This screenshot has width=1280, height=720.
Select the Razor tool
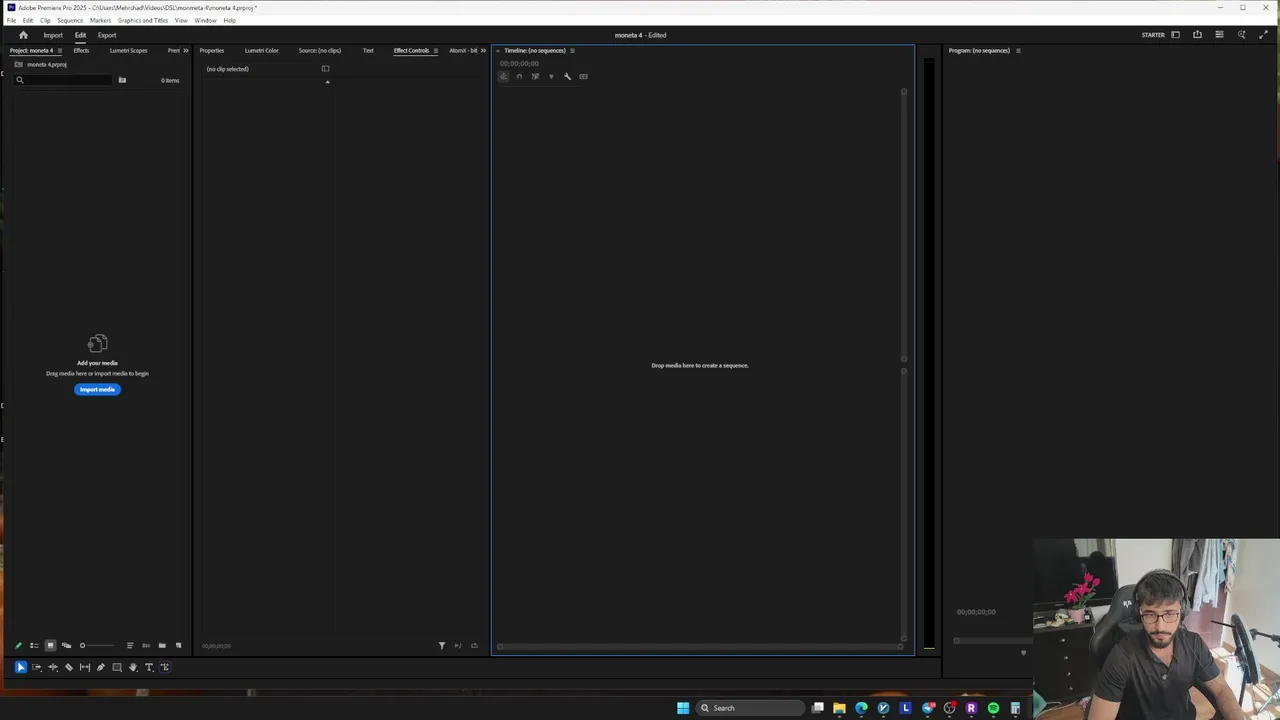(69, 667)
